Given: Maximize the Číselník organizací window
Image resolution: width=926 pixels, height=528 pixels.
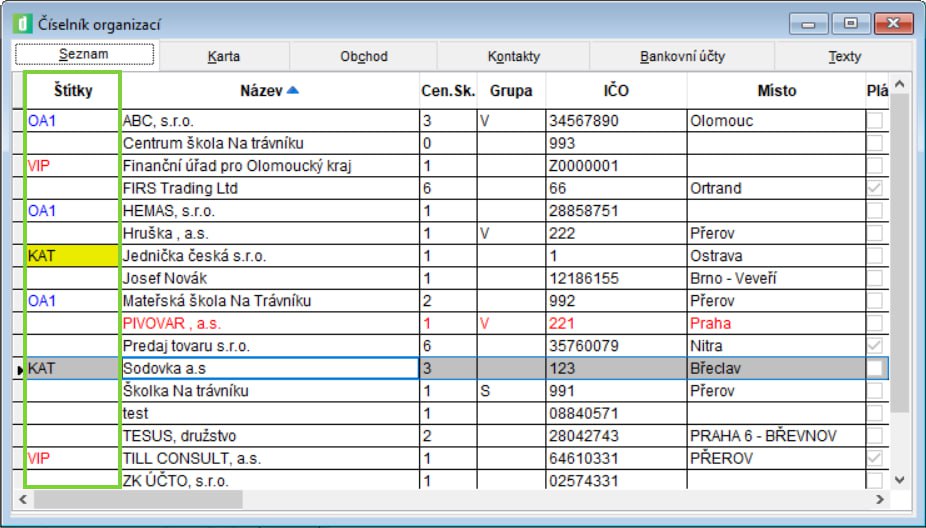Looking at the screenshot, I should click(x=851, y=23).
